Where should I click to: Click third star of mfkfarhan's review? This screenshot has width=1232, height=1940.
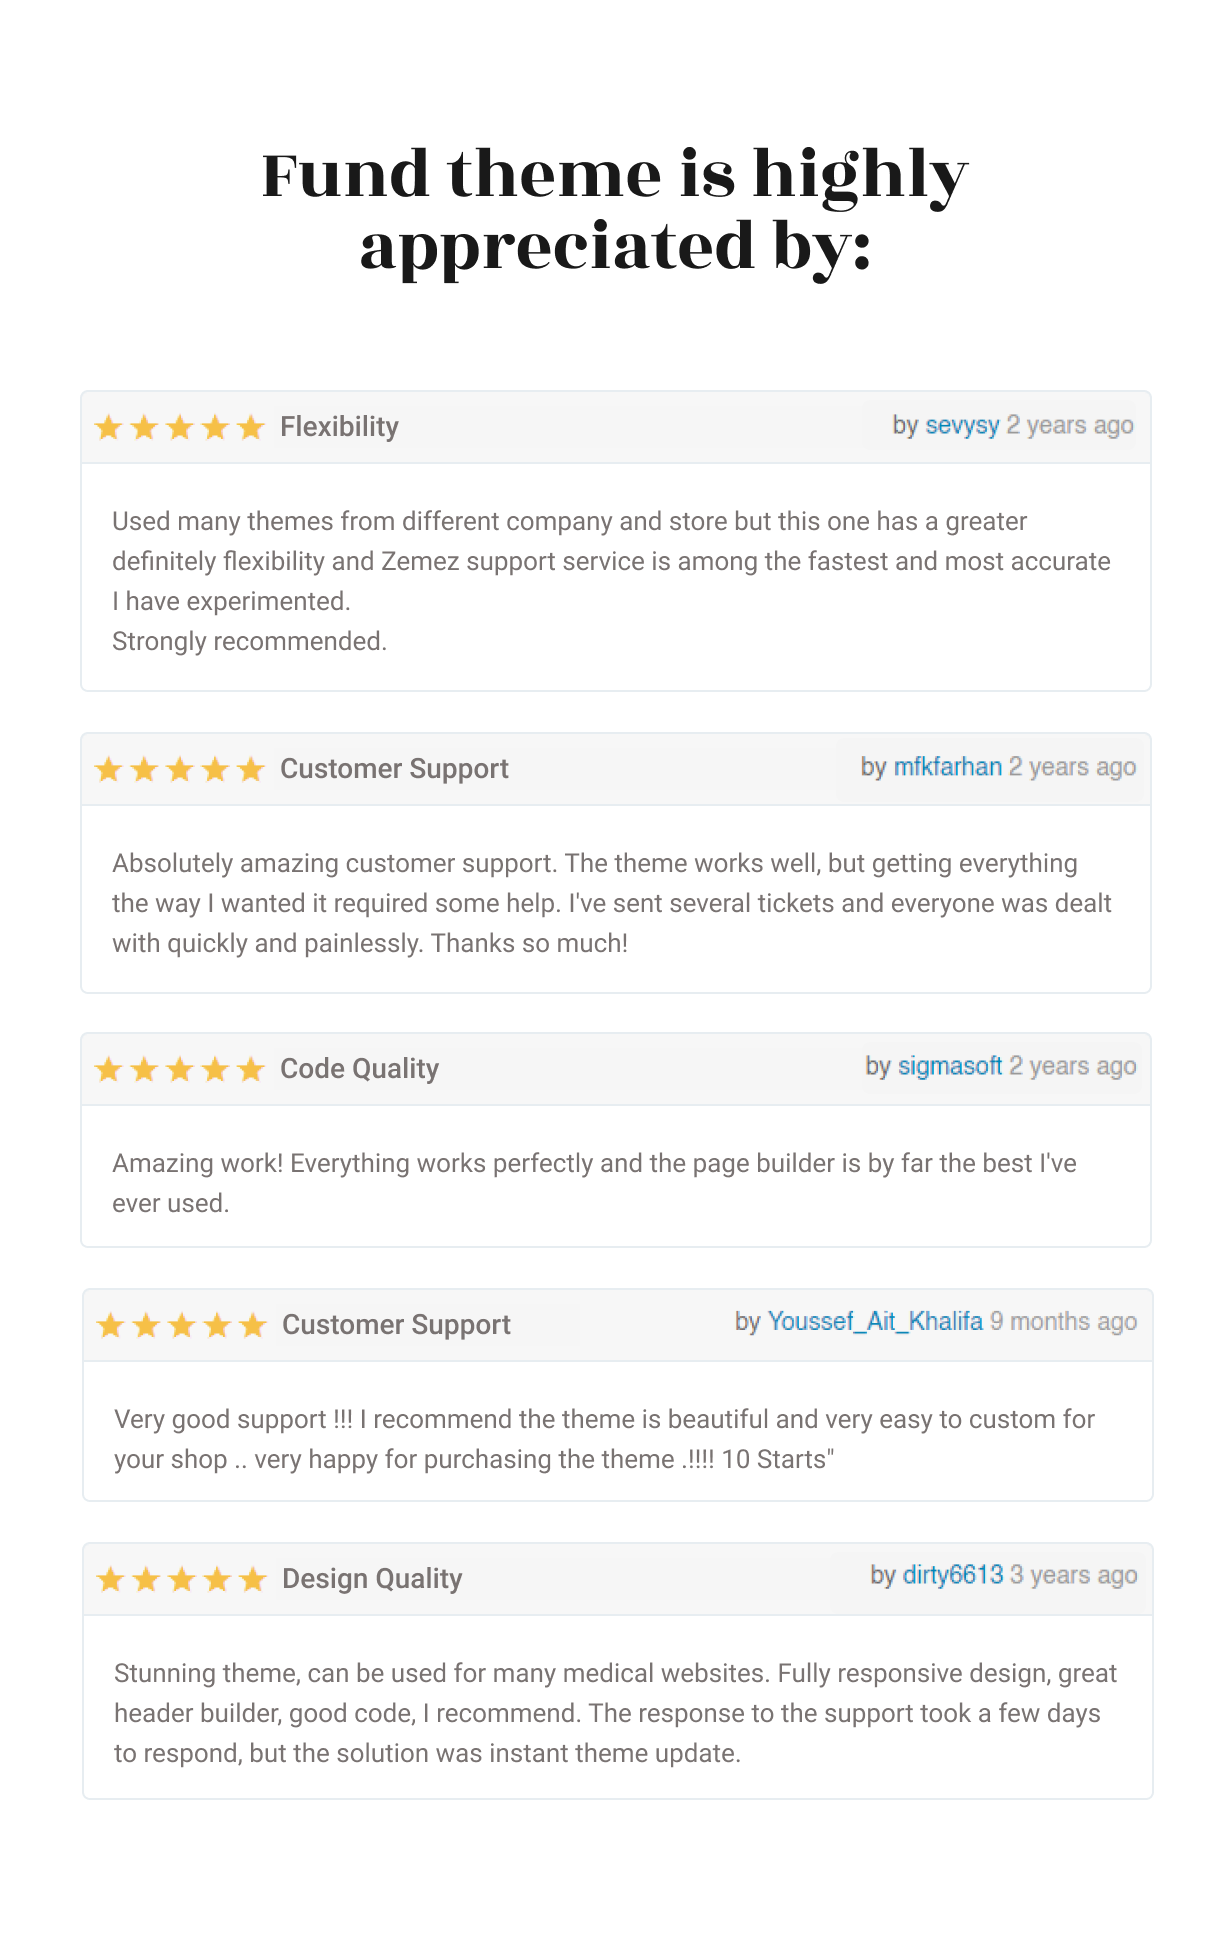click(x=180, y=770)
